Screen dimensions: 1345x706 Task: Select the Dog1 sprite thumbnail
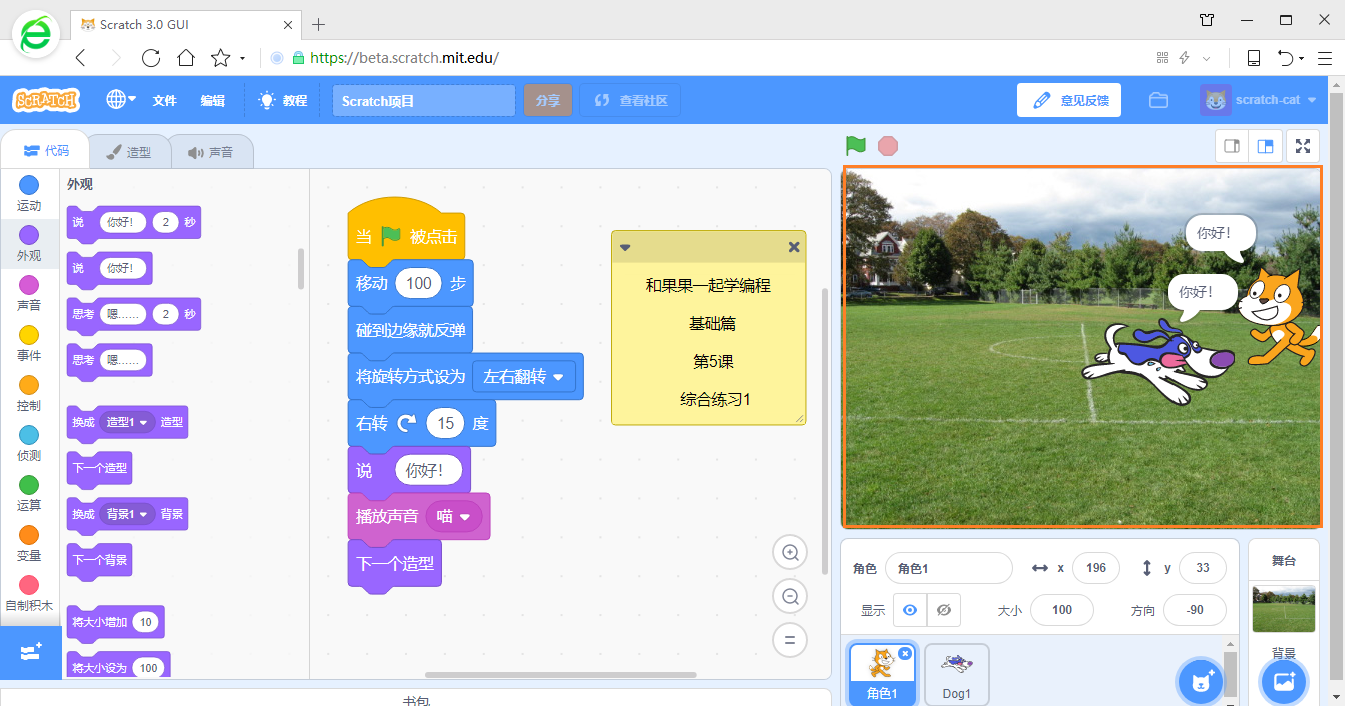(957, 673)
